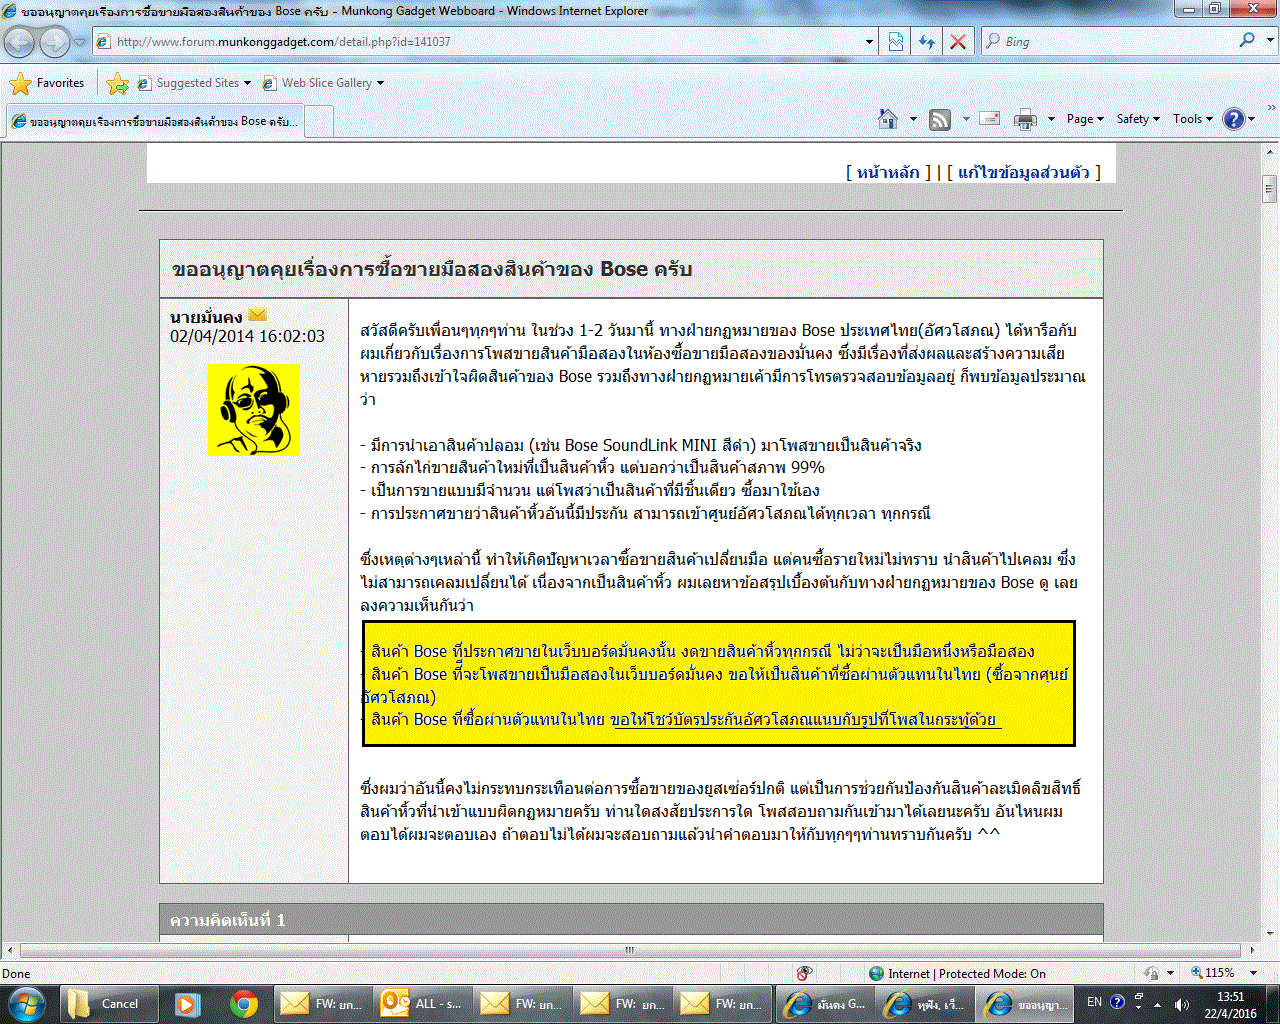The width and height of the screenshot is (1280, 1024).
Task: Click the Home icon in the command bar
Action: pos(888,119)
